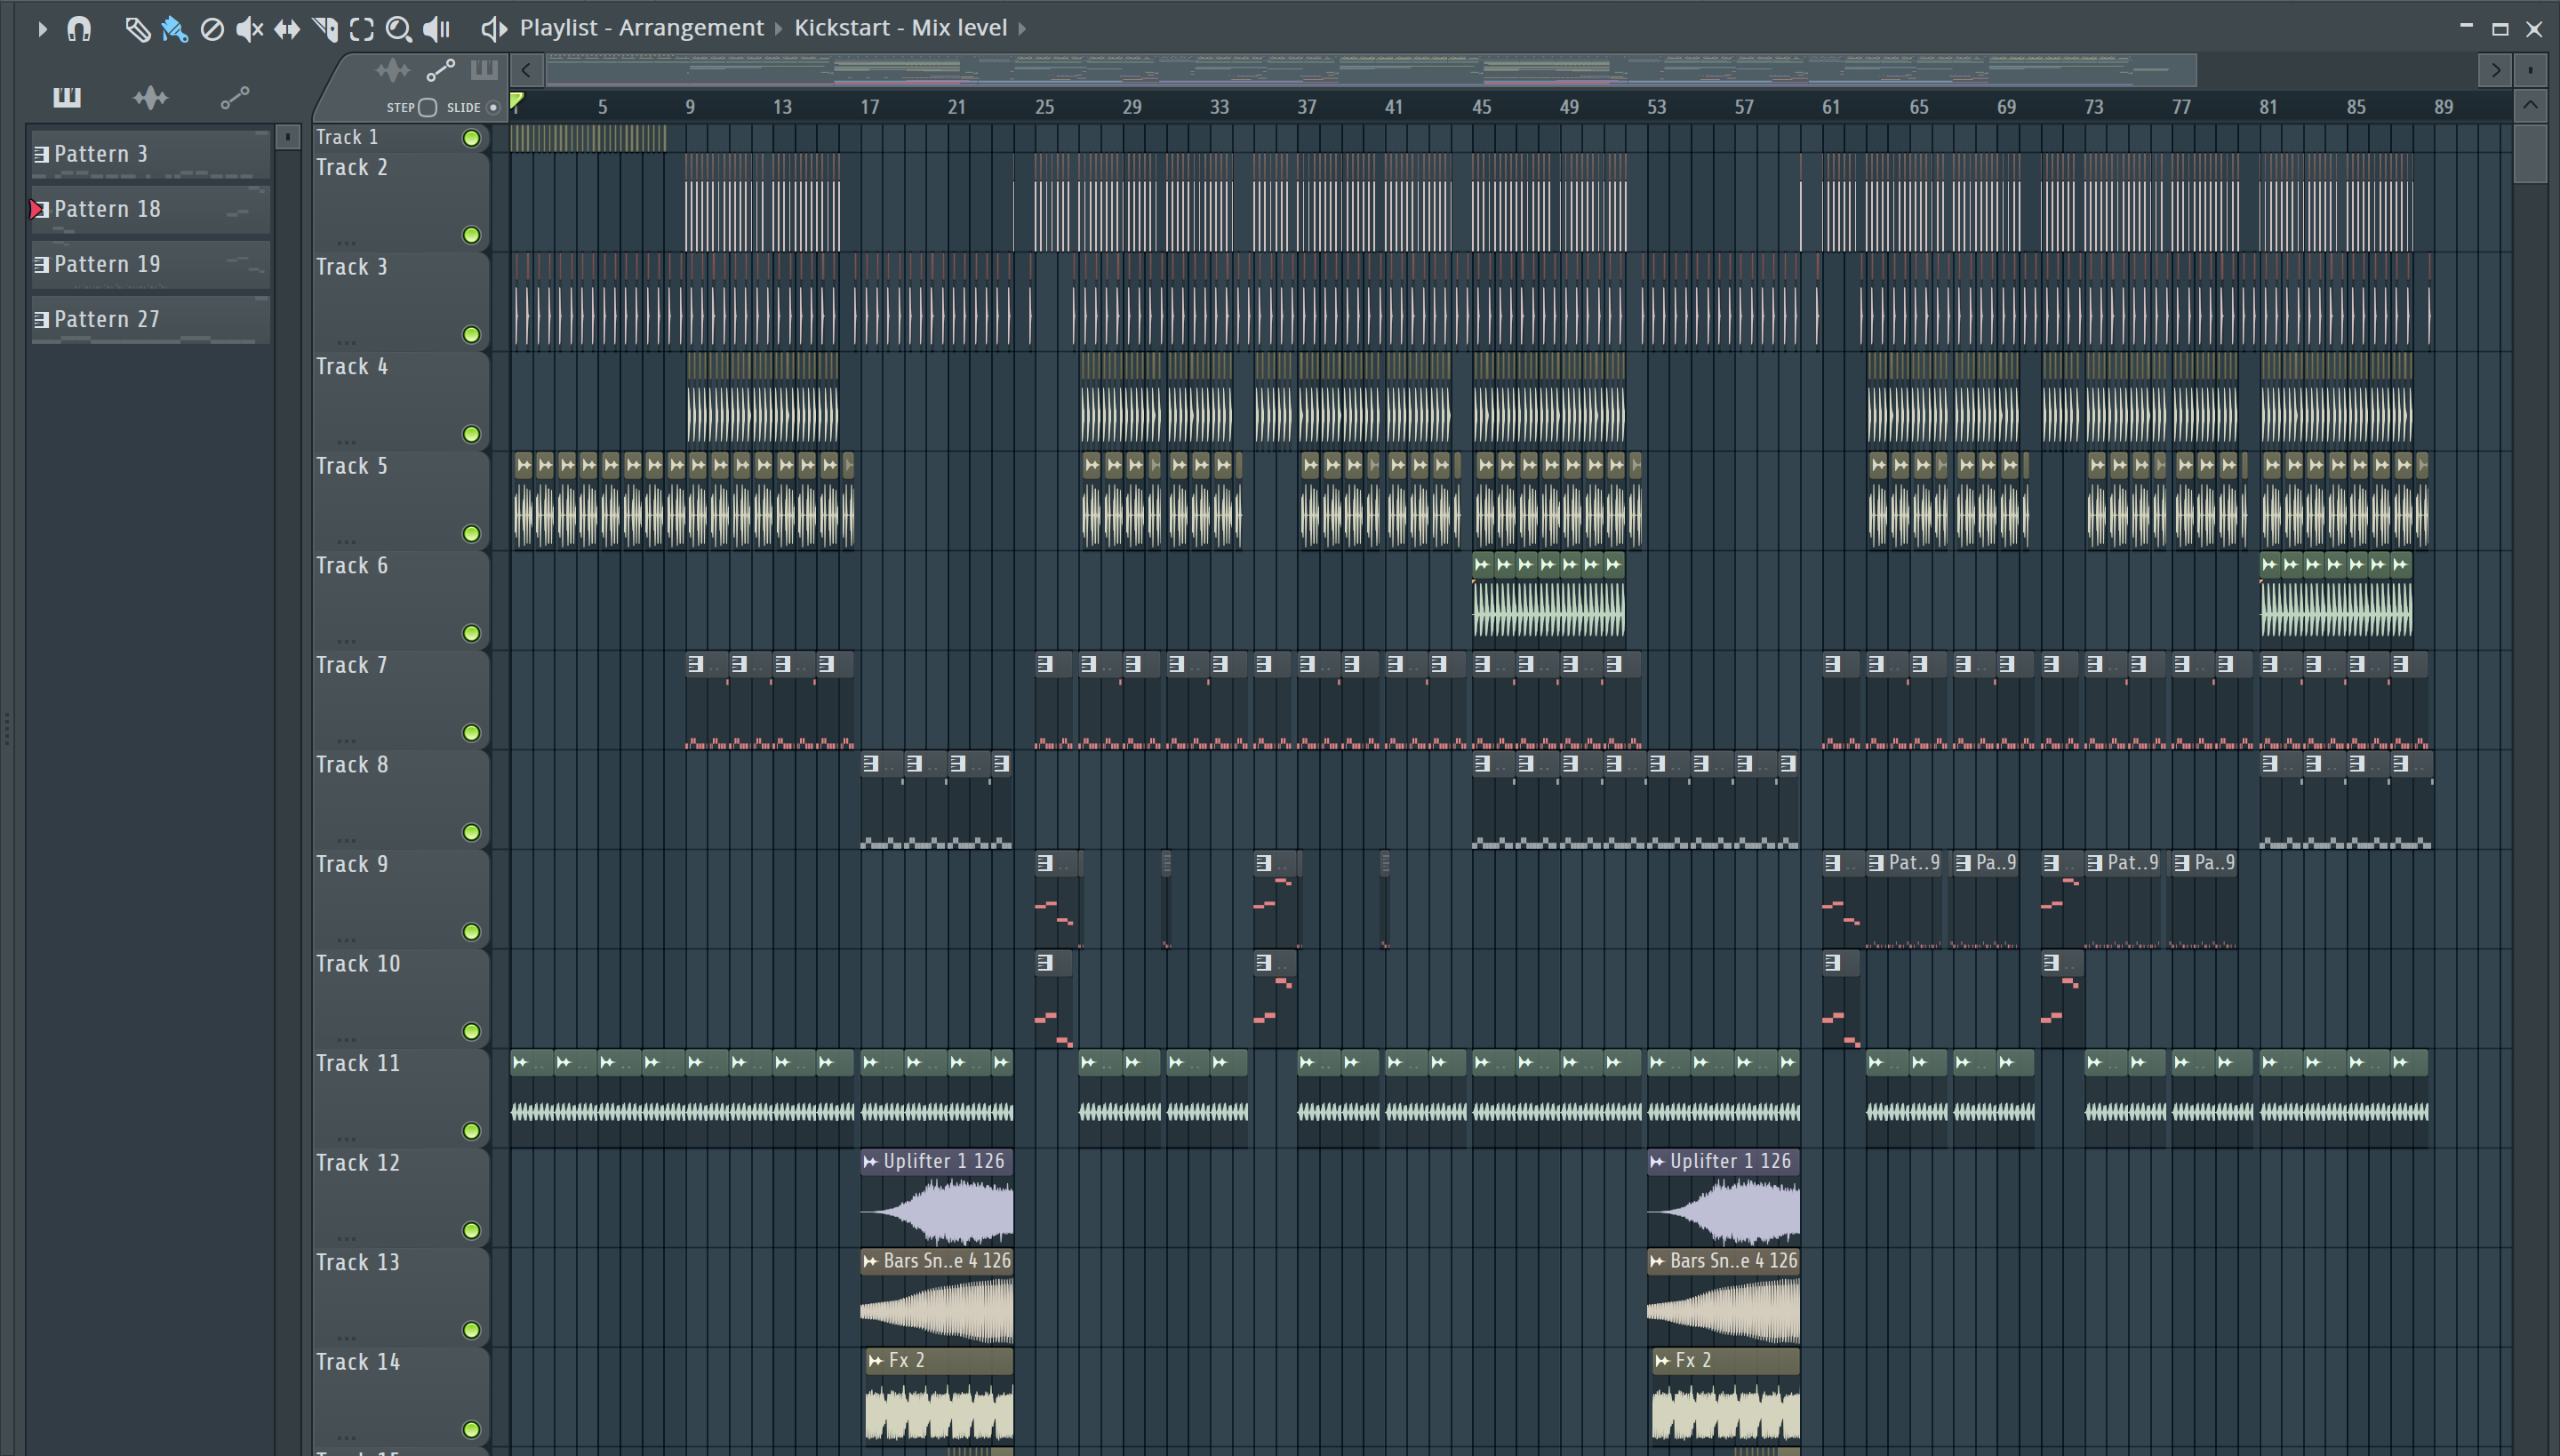The image size is (2560, 1456).
Task: Mute Track 3 with its green switch
Action: 471,334
